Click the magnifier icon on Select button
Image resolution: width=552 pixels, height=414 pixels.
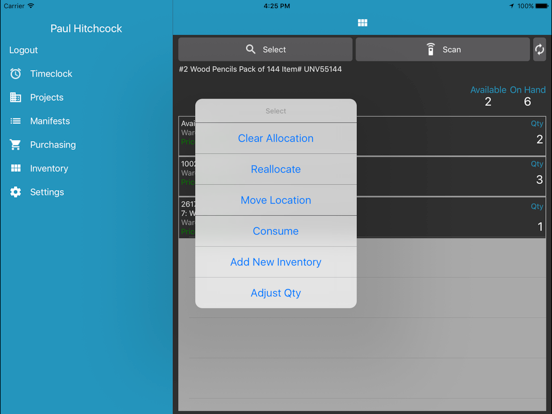tap(250, 49)
